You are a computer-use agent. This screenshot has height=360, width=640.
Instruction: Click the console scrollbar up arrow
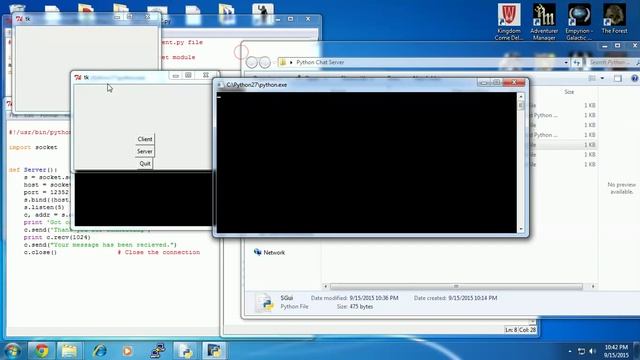pyautogui.click(x=521, y=97)
